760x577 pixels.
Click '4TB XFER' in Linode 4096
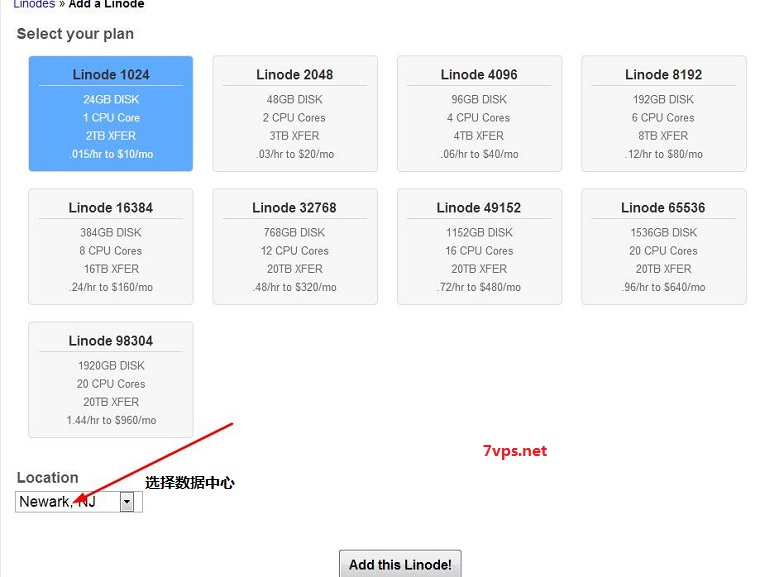[479, 136]
